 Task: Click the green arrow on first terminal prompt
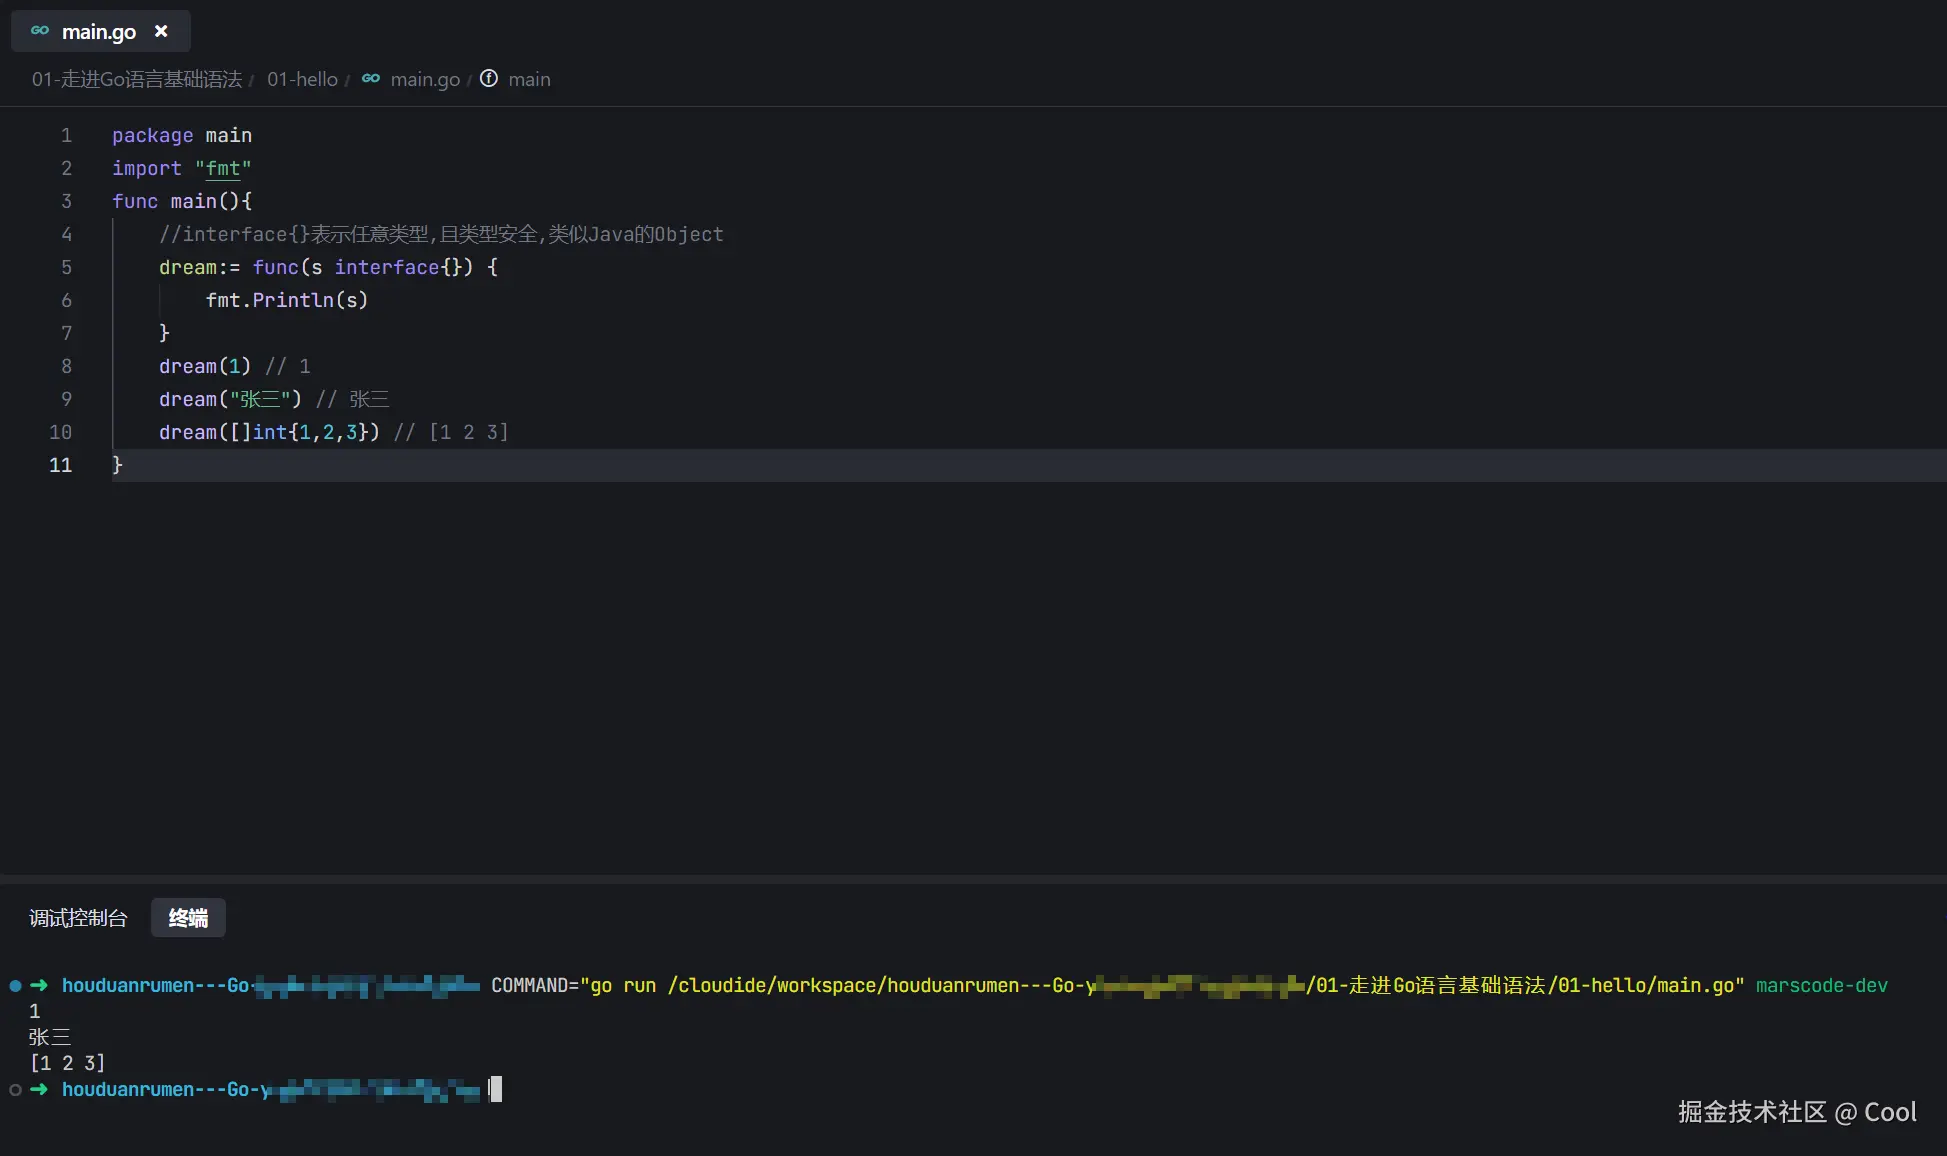click(x=39, y=985)
